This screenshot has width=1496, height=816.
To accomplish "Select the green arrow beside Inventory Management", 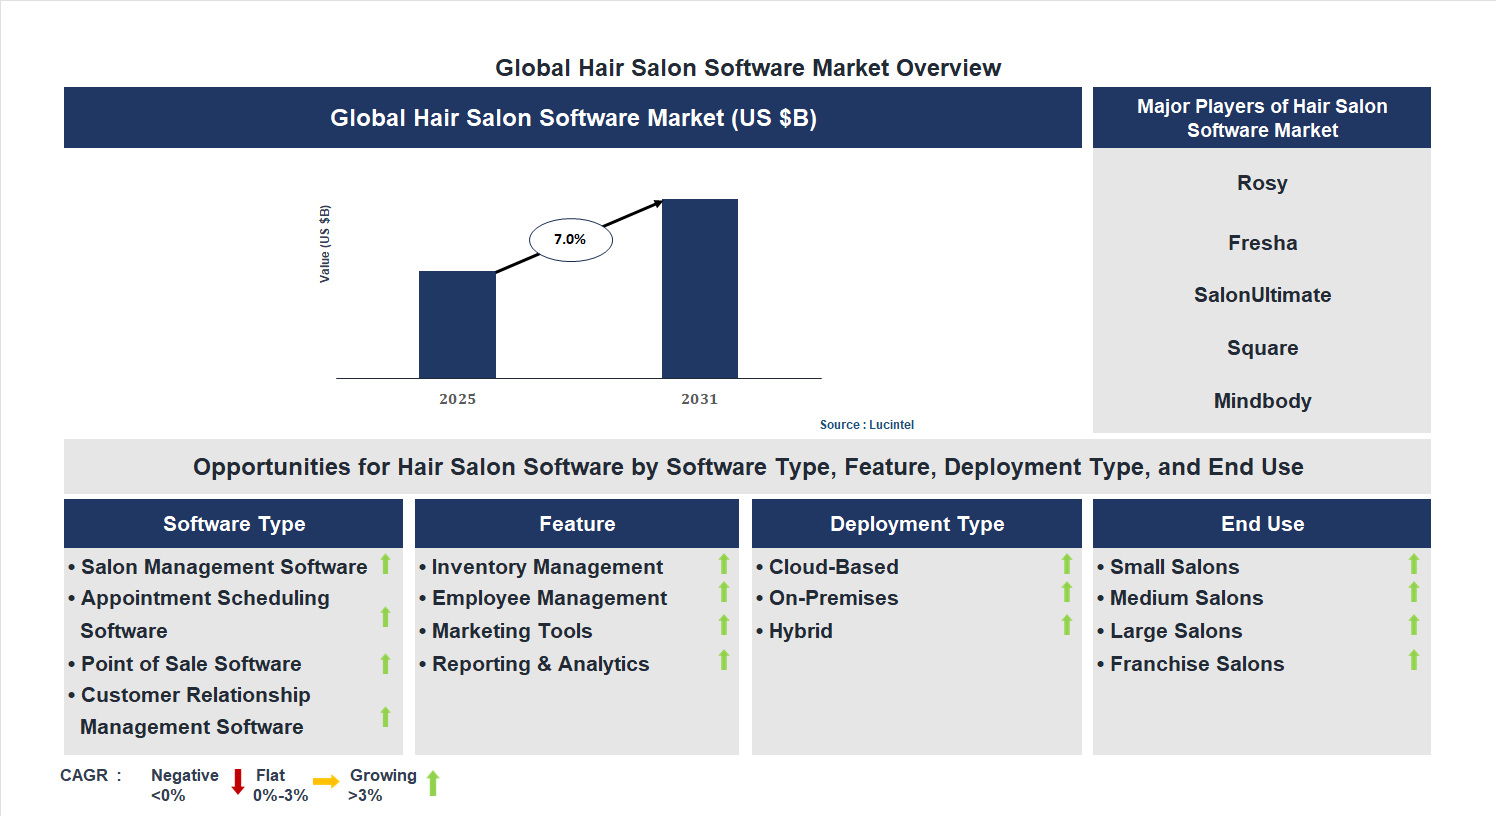I will 723,564.
